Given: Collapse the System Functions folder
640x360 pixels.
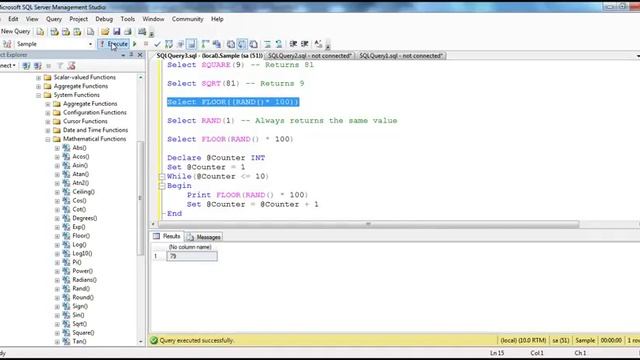Looking at the screenshot, I should (38, 95).
